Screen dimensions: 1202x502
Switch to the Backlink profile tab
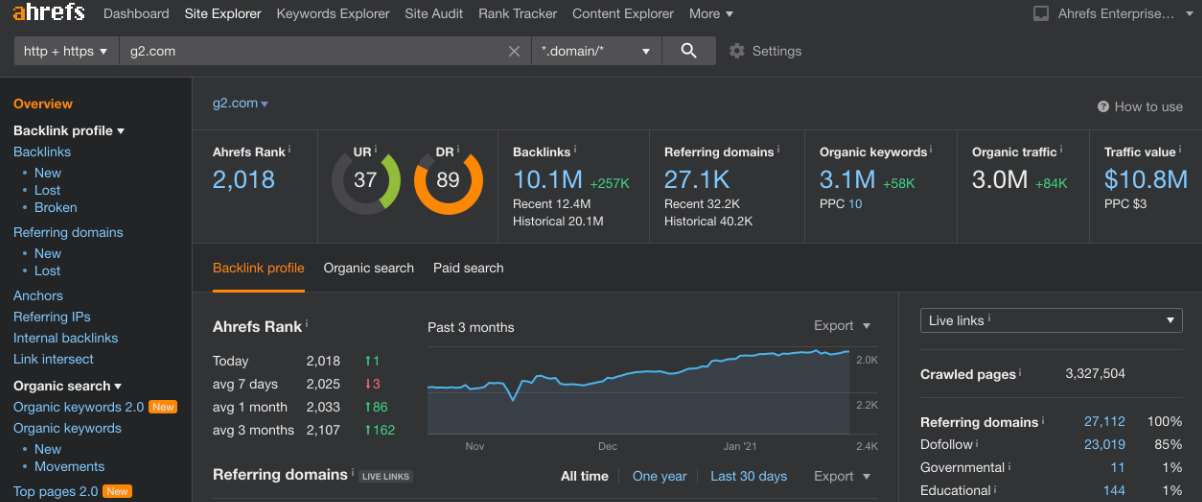point(258,268)
